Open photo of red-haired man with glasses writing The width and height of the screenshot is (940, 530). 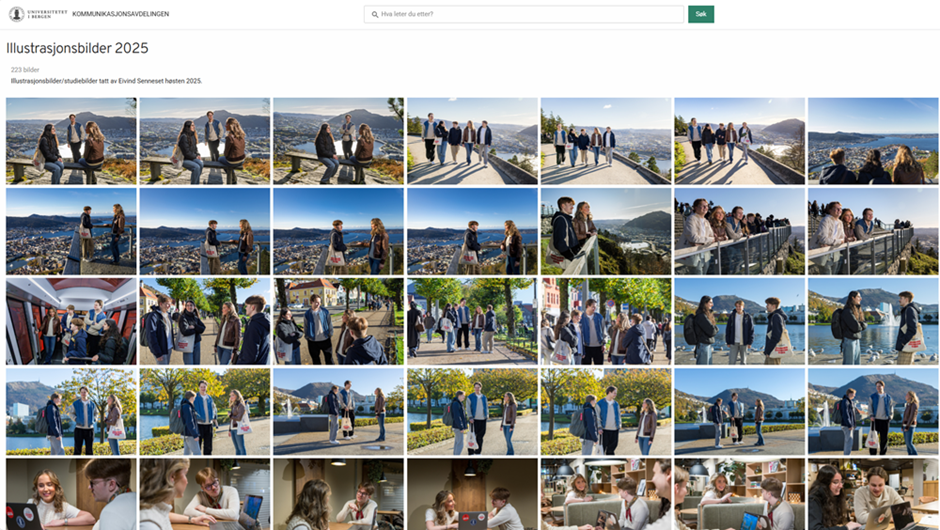coord(204,494)
